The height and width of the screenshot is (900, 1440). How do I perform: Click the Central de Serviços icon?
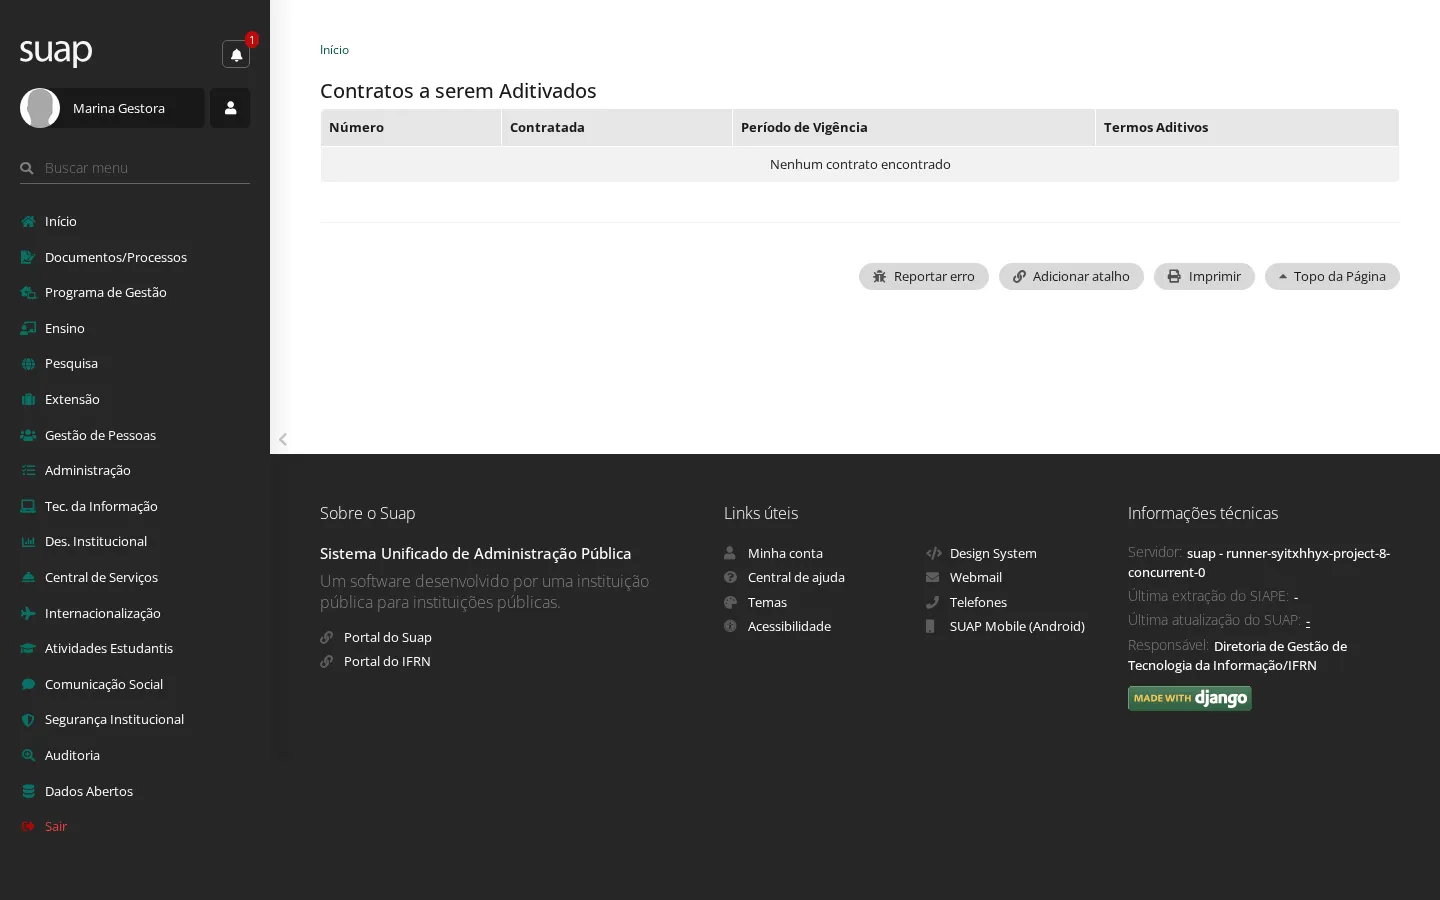(28, 578)
